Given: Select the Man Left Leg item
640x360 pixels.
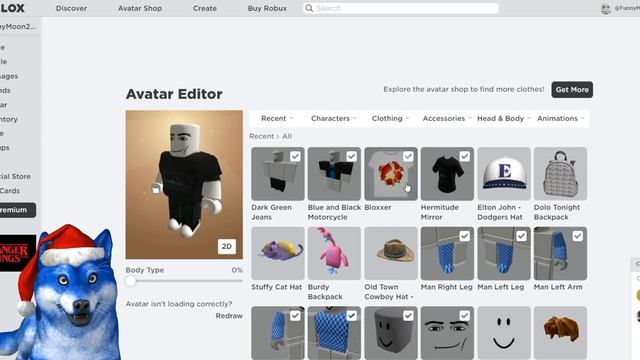Looking at the screenshot, I should pos(504,253).
